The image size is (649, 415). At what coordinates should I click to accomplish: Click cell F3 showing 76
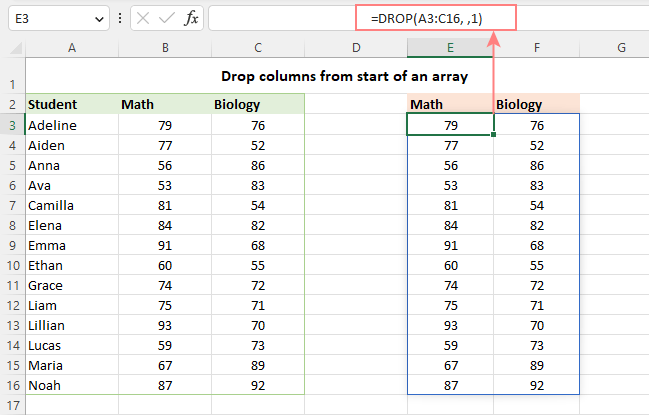tap(536, 125)
